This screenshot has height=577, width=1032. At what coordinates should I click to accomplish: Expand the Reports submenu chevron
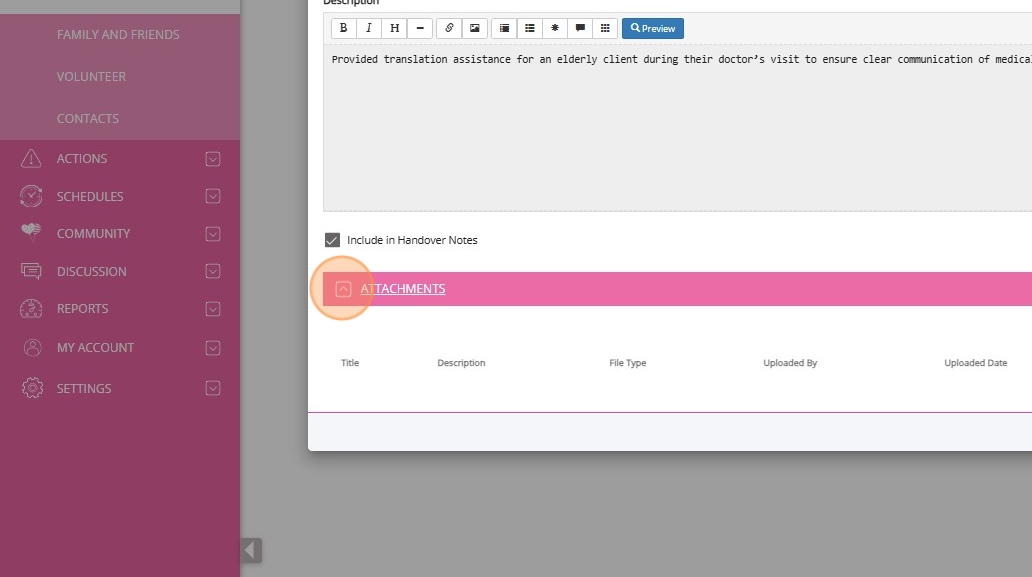(213, 309)
